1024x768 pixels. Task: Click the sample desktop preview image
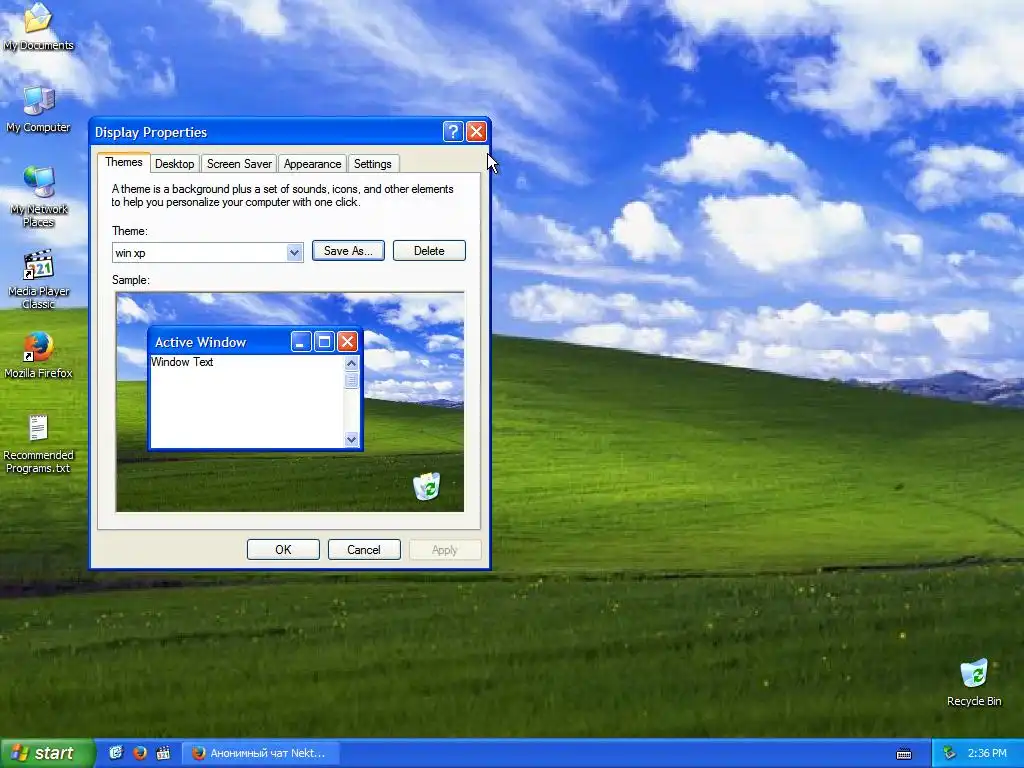click(290, 402)
